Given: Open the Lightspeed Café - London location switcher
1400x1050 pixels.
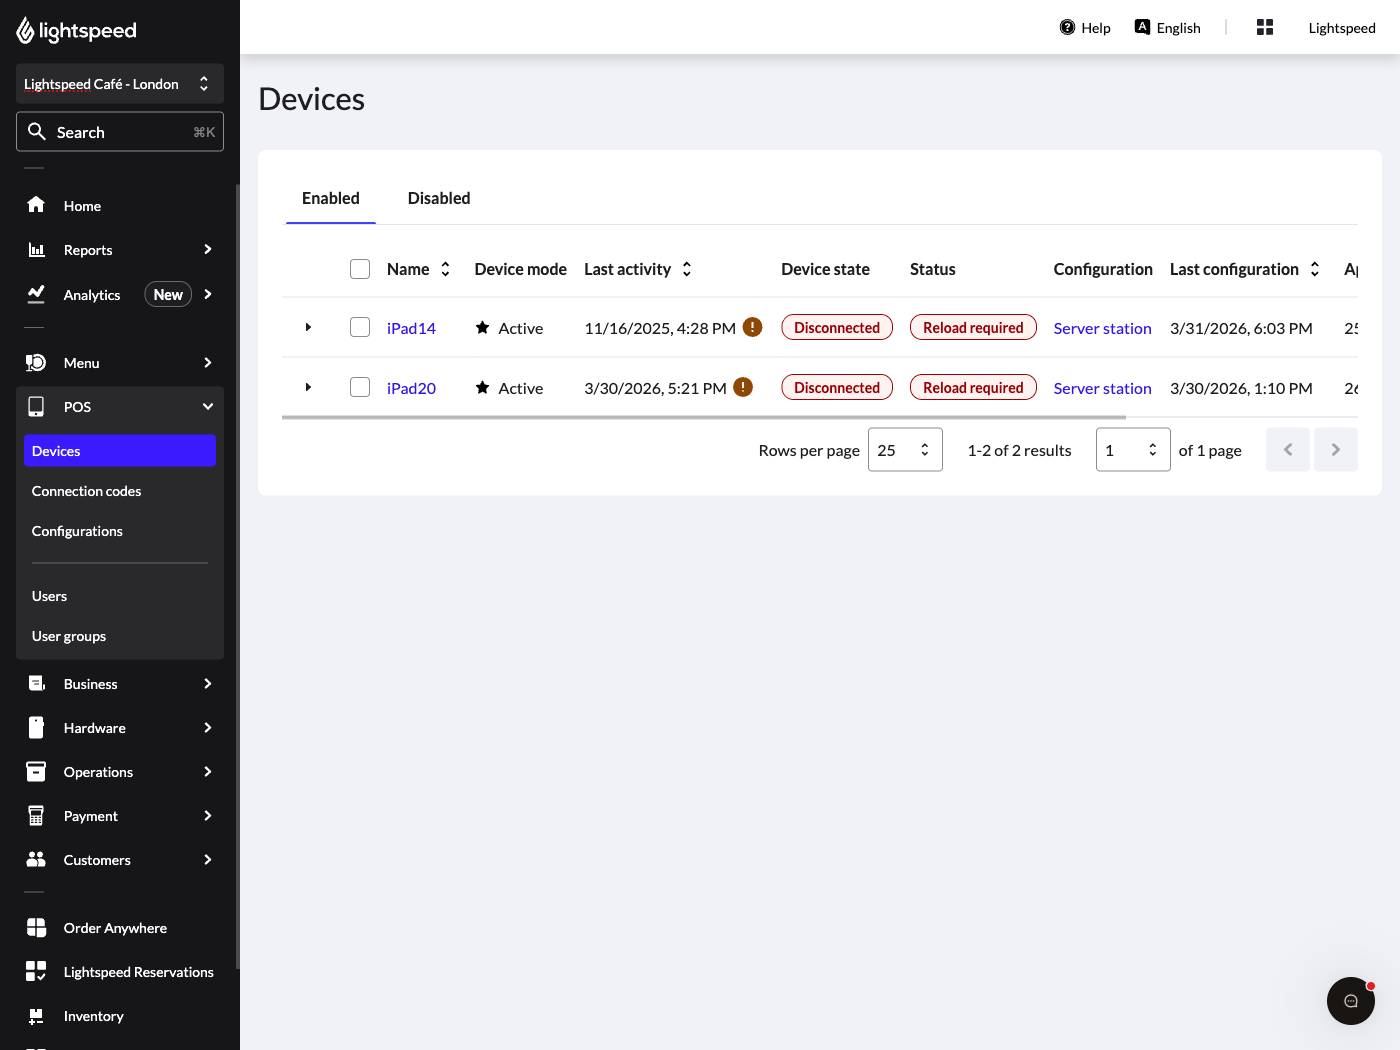Looking at the screenshot, I should point(119,84).
